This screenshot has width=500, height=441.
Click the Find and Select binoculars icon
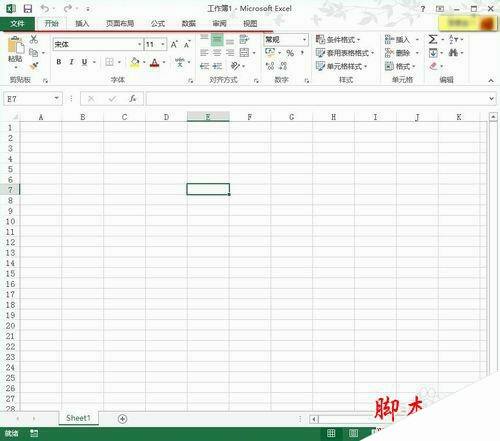453,53
